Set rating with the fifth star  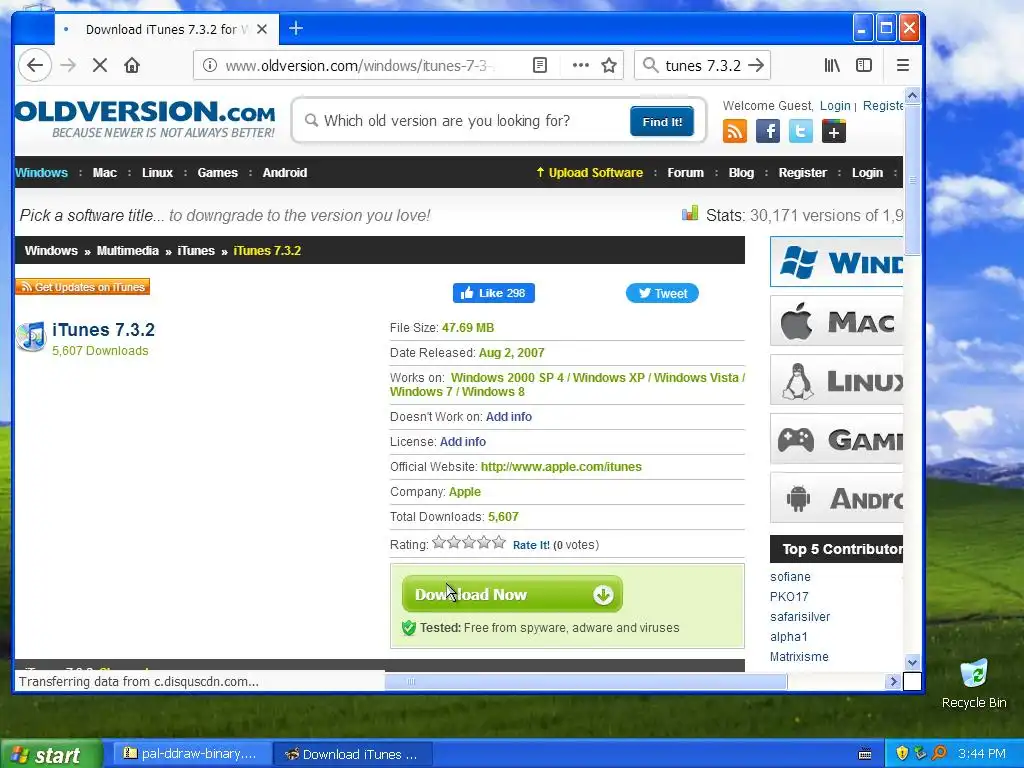click(499, 542)
